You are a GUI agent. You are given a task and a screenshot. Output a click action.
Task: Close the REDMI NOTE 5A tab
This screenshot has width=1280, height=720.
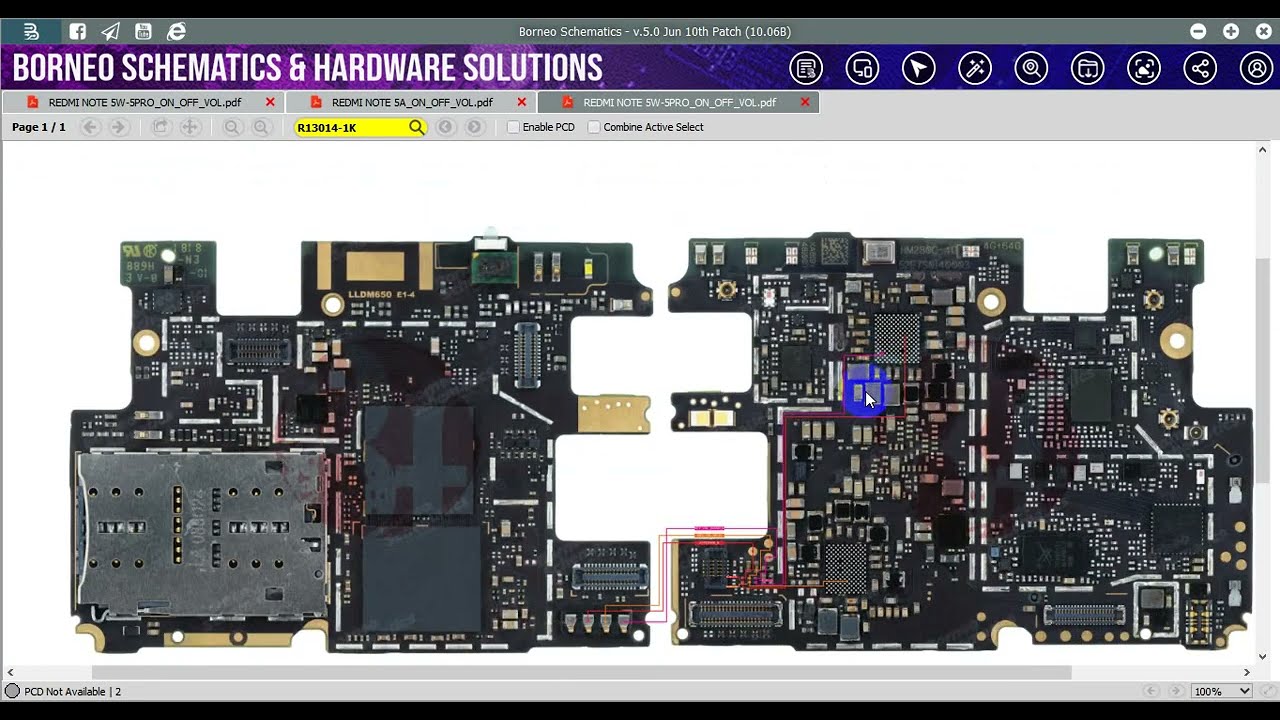tap(522, 102)
